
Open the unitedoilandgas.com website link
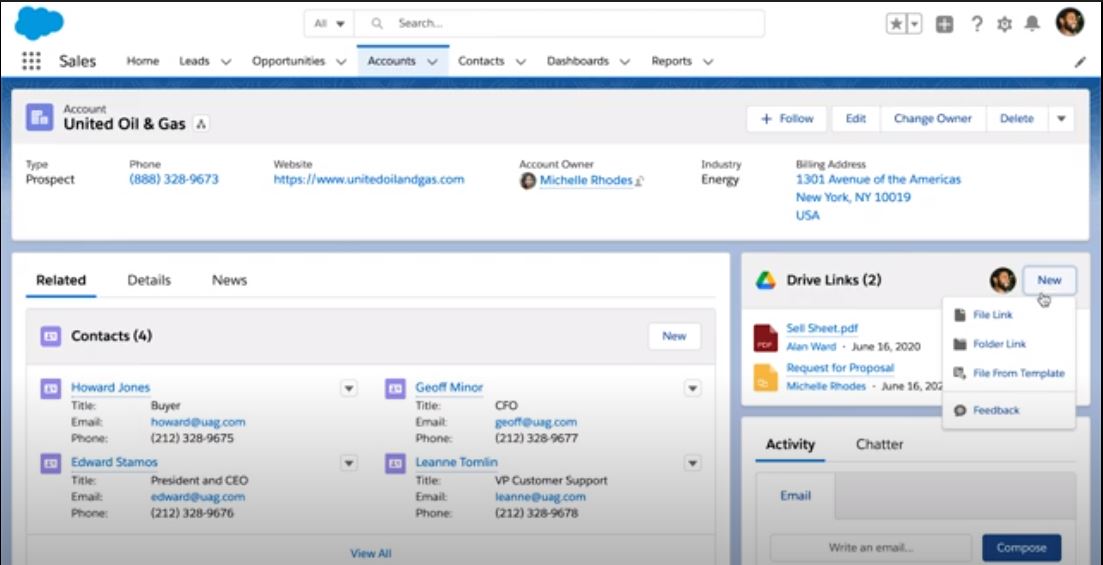click(369, 179)
